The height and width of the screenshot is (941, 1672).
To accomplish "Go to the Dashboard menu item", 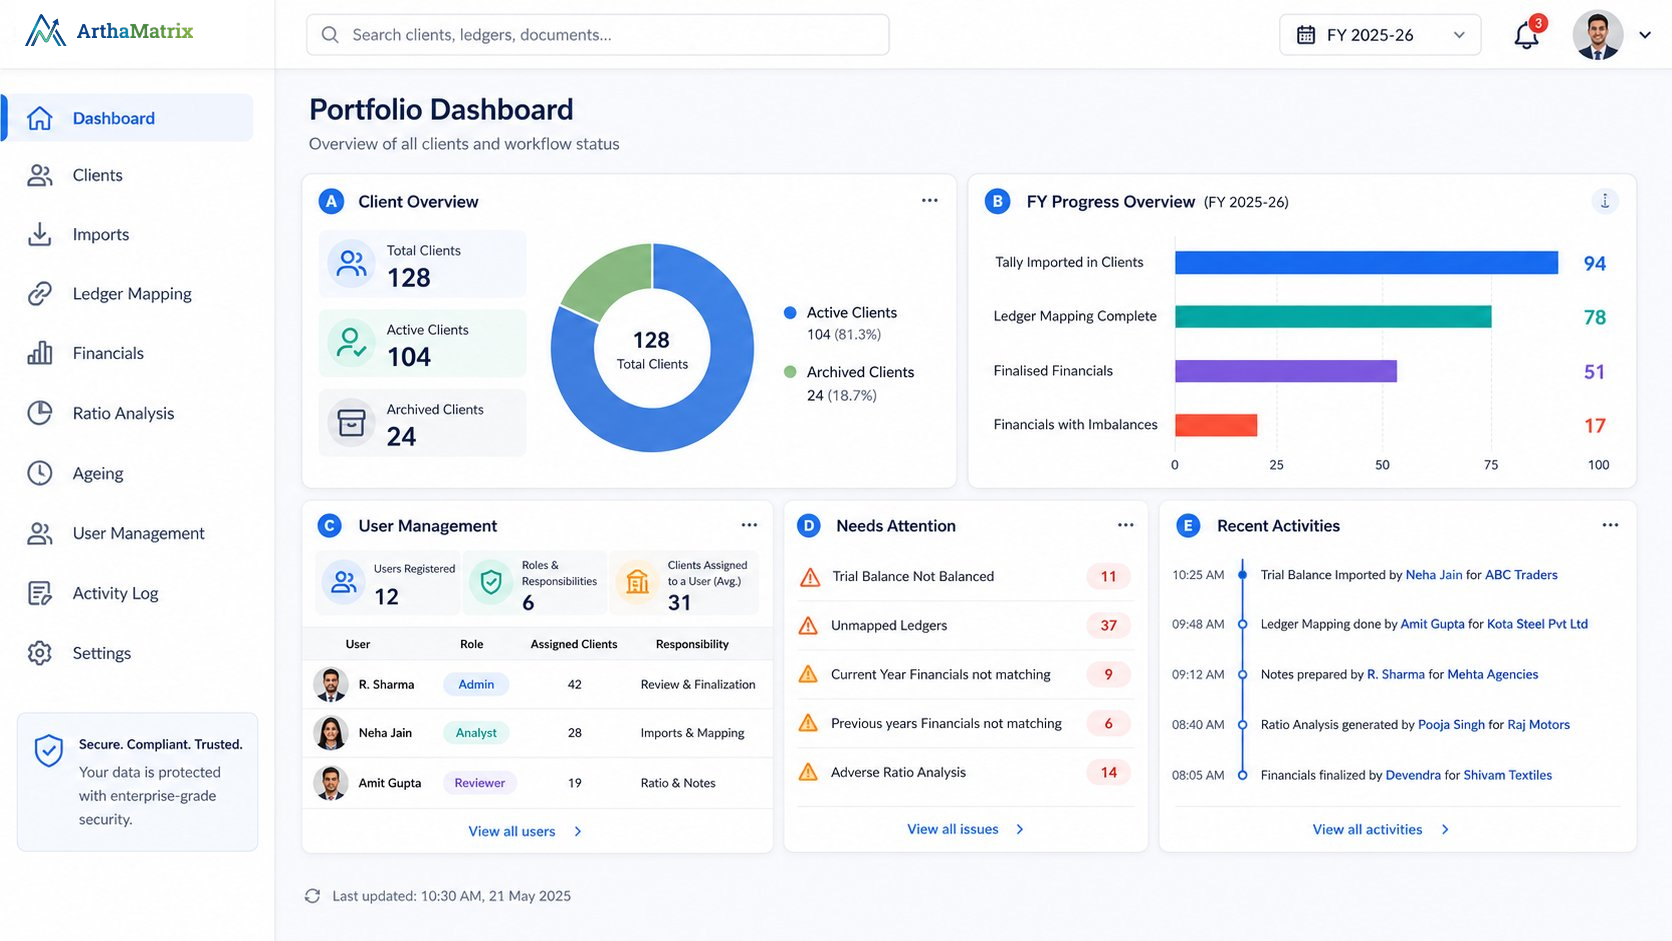I will click(128, 118).
